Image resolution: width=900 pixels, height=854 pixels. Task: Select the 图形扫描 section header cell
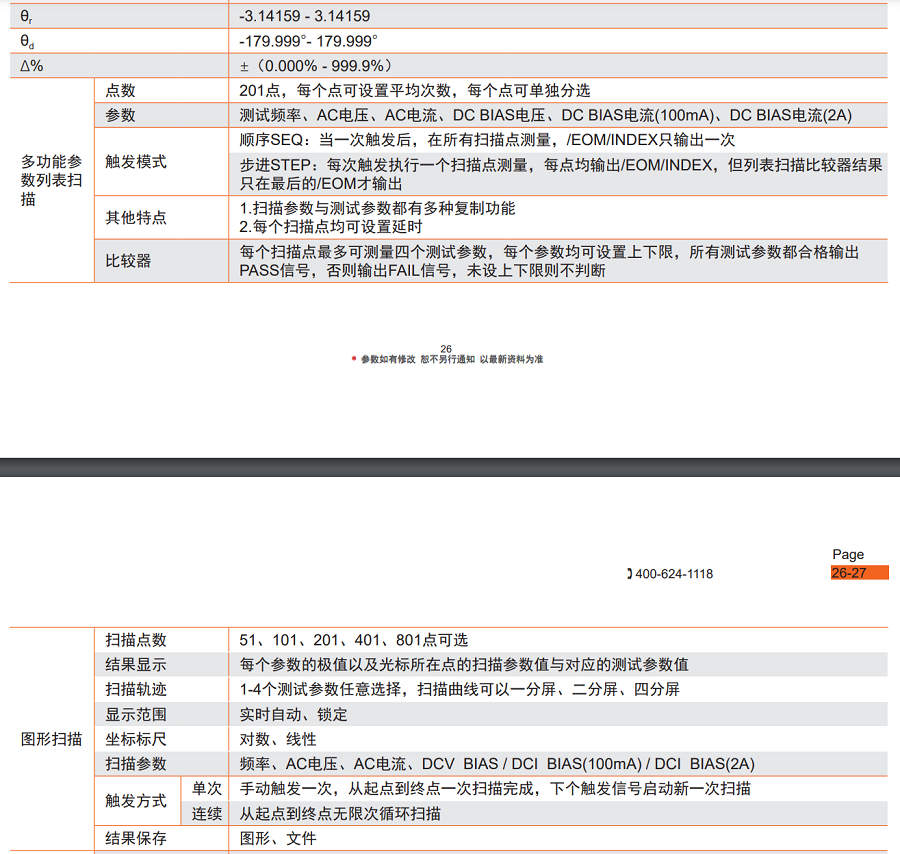51,739
